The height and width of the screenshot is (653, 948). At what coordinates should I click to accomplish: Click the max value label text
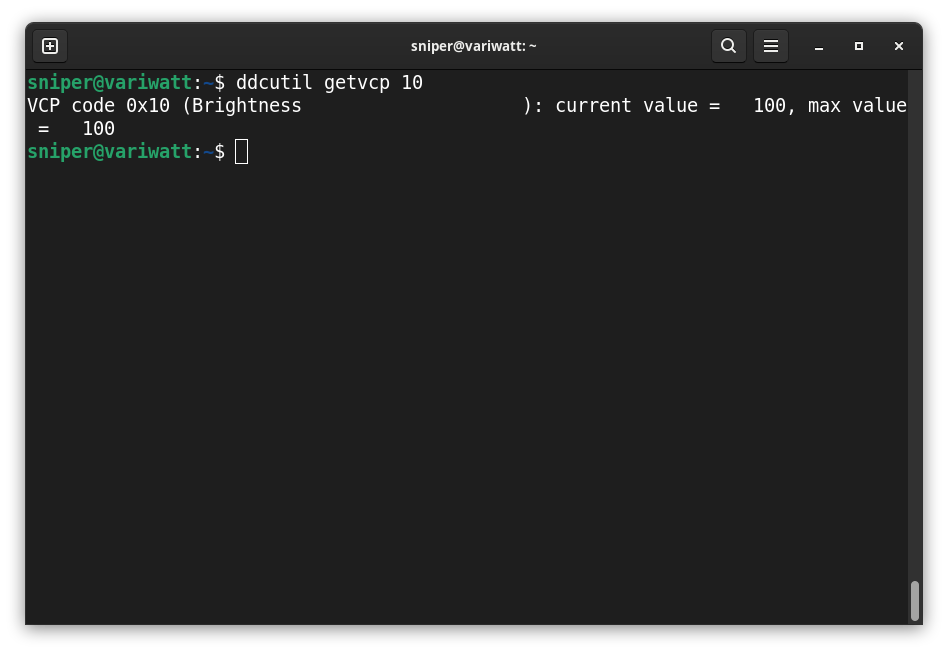click(x=856, y=106)
